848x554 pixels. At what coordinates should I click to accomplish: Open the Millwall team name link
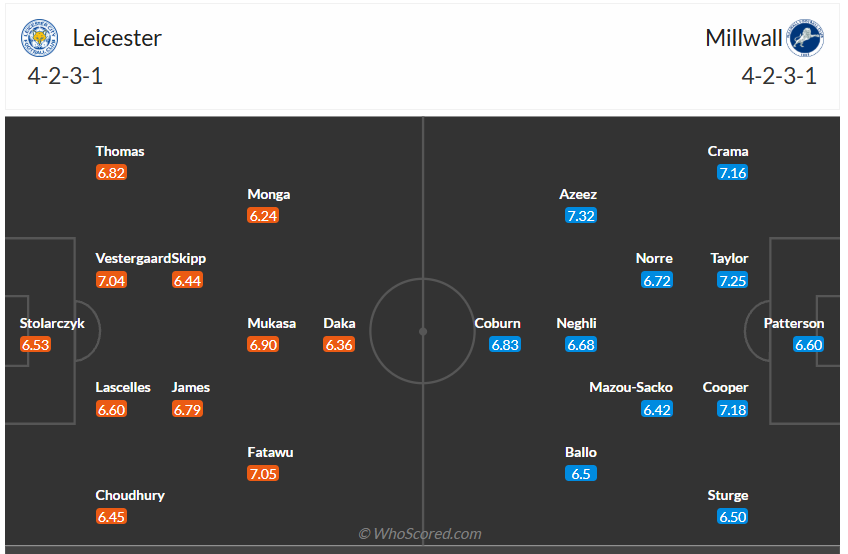744,38
